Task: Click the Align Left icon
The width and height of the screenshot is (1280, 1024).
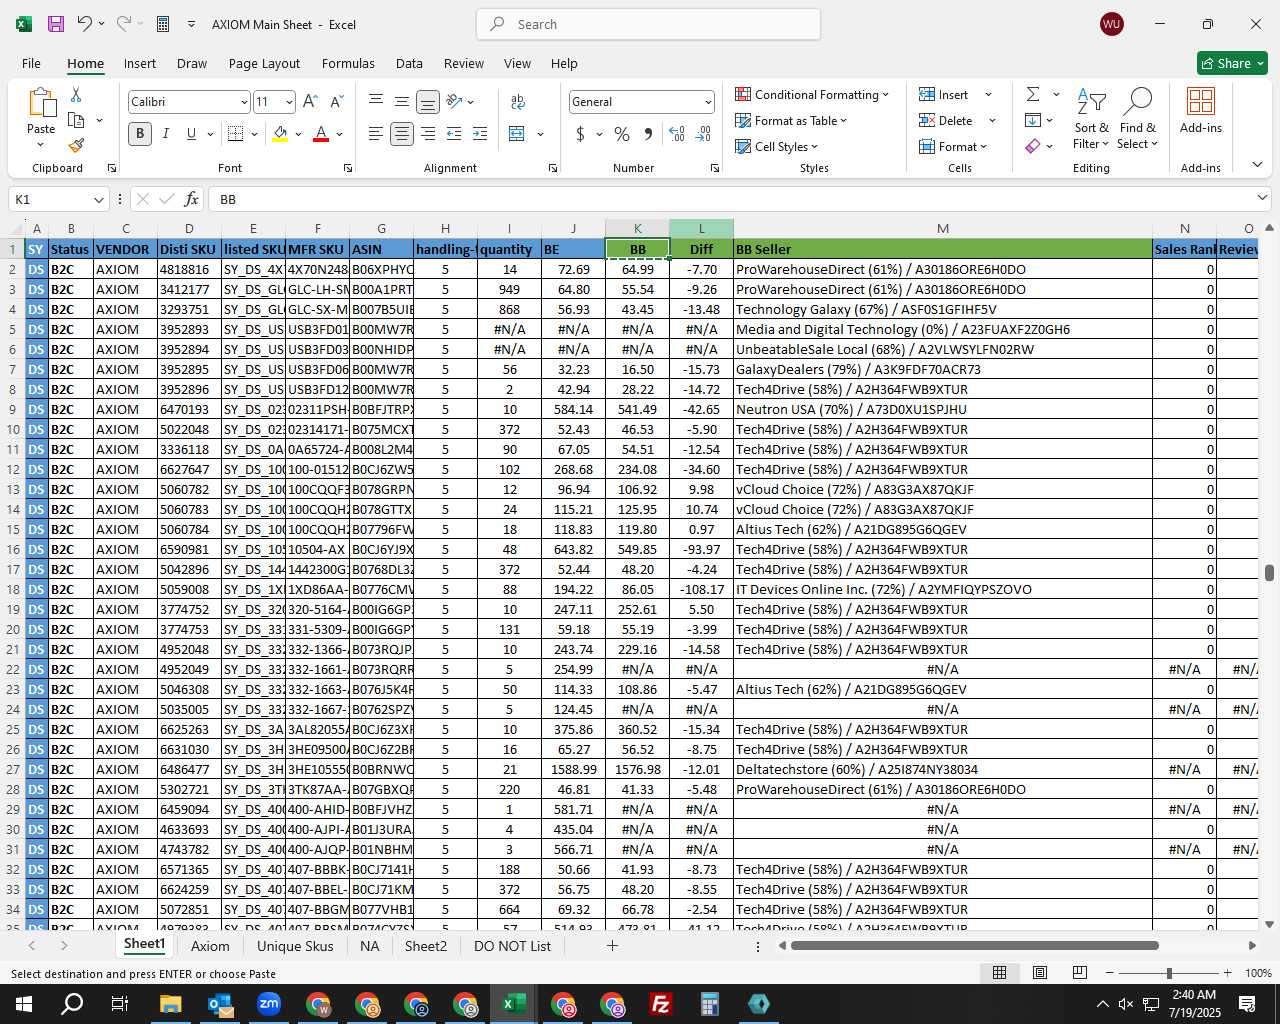Action: [x=376, y=134]
